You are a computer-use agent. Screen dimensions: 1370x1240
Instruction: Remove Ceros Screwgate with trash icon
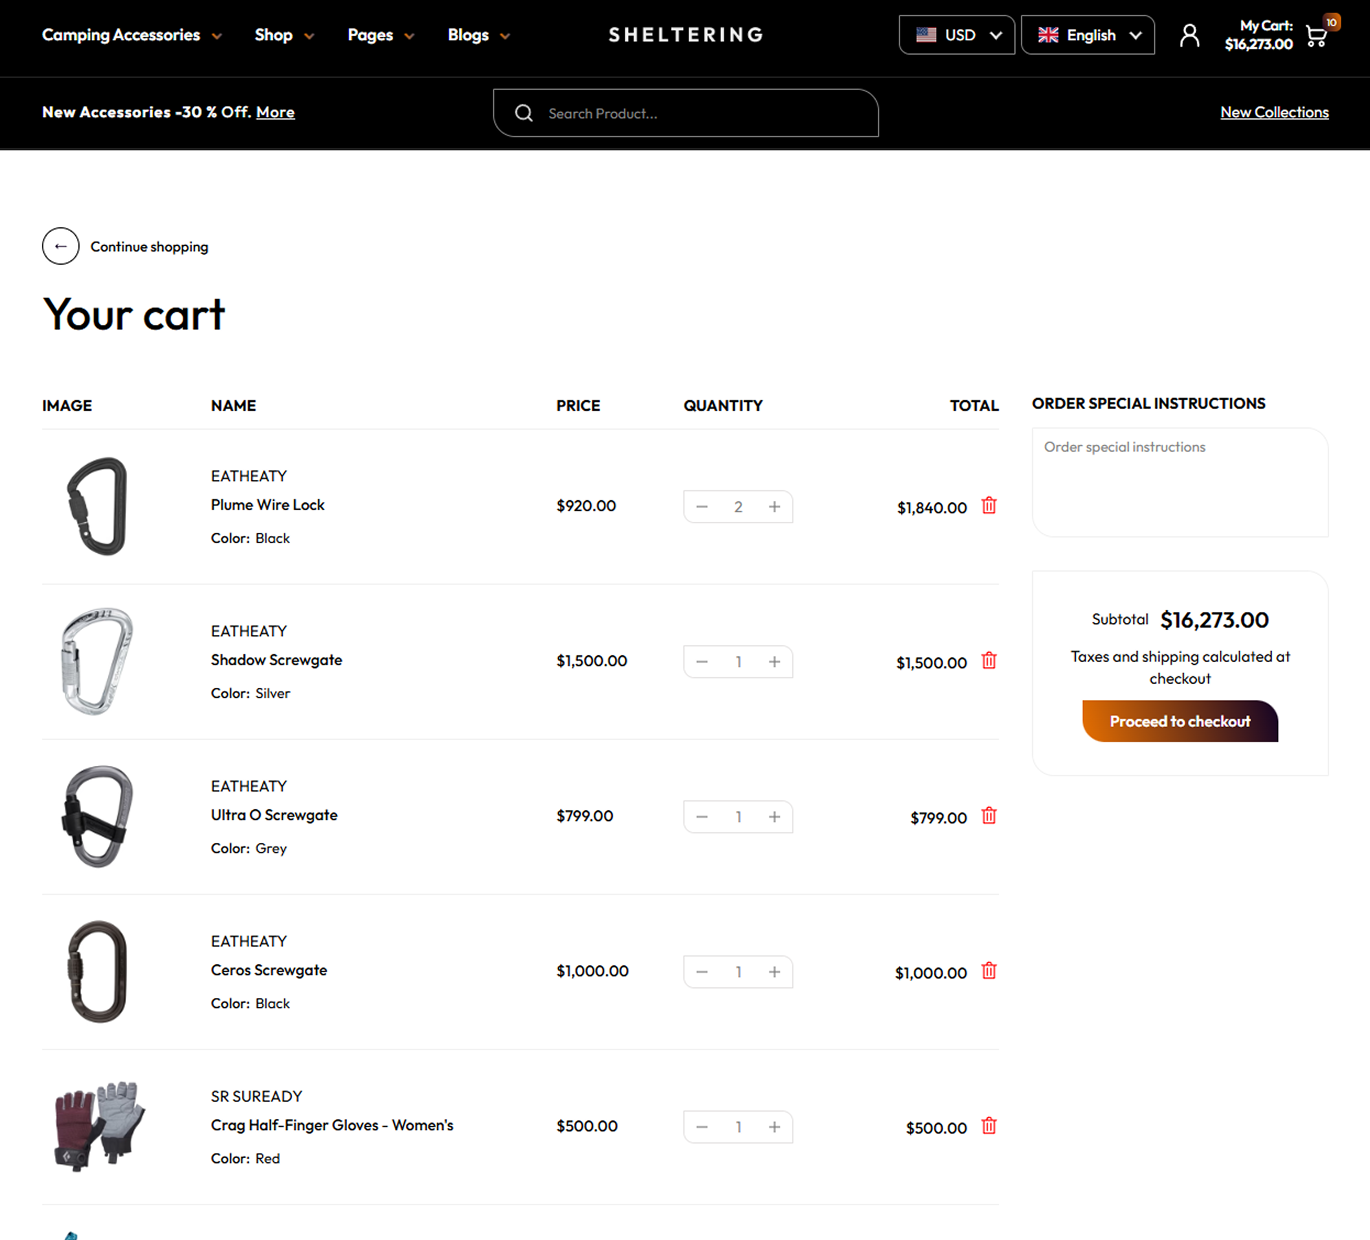989,971
